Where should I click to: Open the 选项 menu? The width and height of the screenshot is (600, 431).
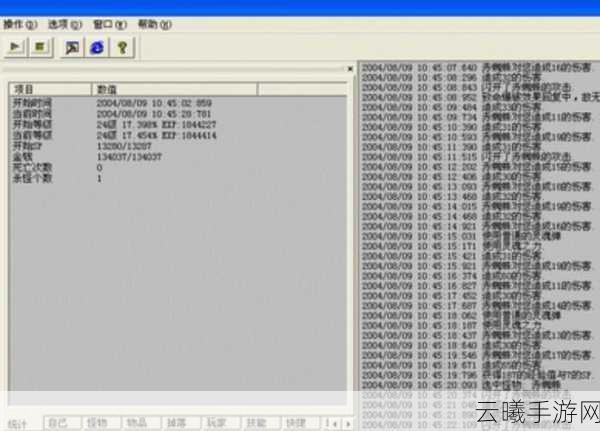pos(65,24)
